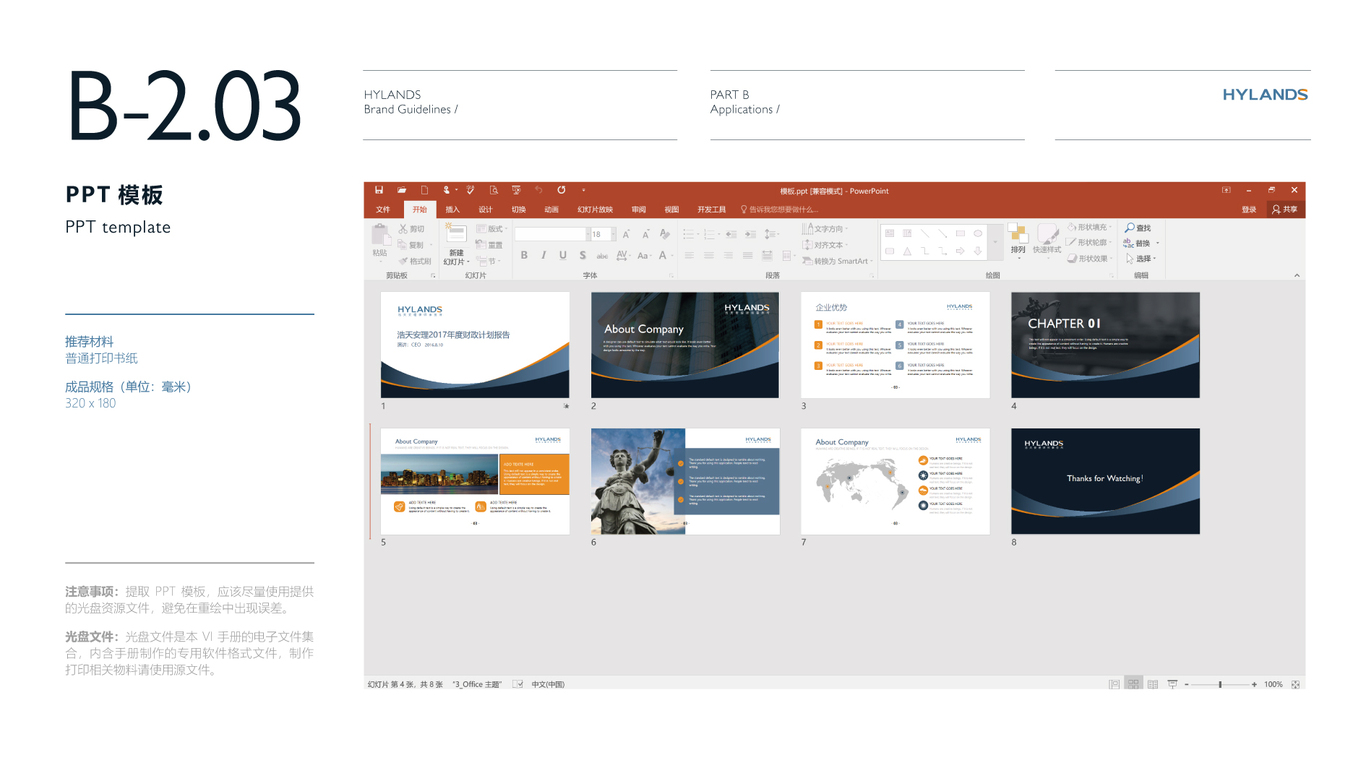This screenshot has height=768, width=1366.
Task: Switch to Normal view from status bar
Action: (1114, 684)
